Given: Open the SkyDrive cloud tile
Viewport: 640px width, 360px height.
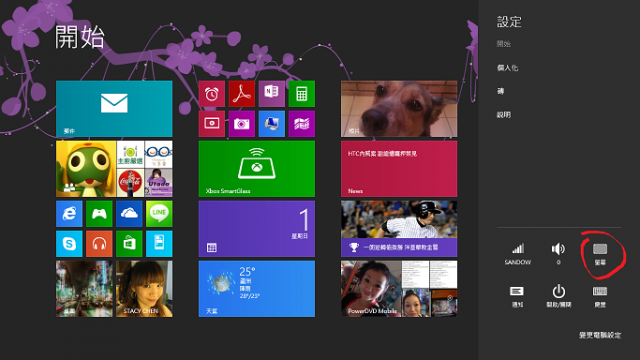Looking at the screenshot, I should point(129,213).
